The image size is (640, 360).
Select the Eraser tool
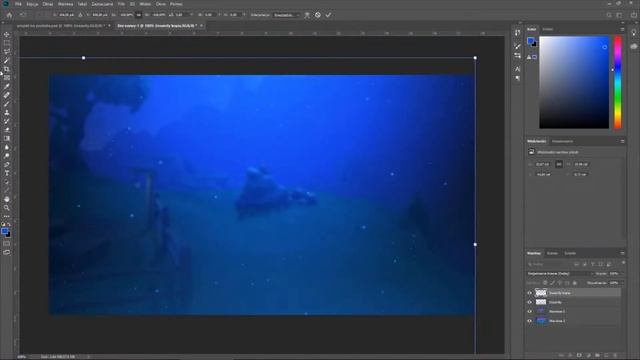(7, 130)
